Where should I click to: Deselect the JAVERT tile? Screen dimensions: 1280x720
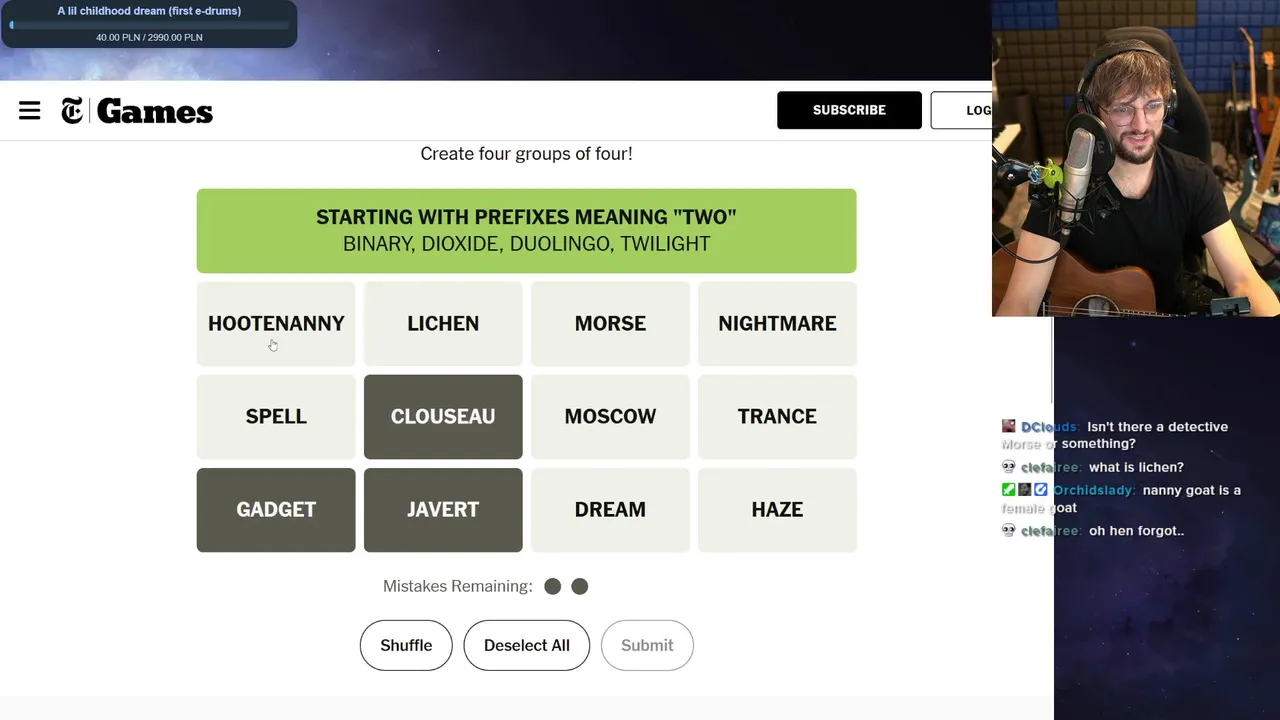pos(443,510)
